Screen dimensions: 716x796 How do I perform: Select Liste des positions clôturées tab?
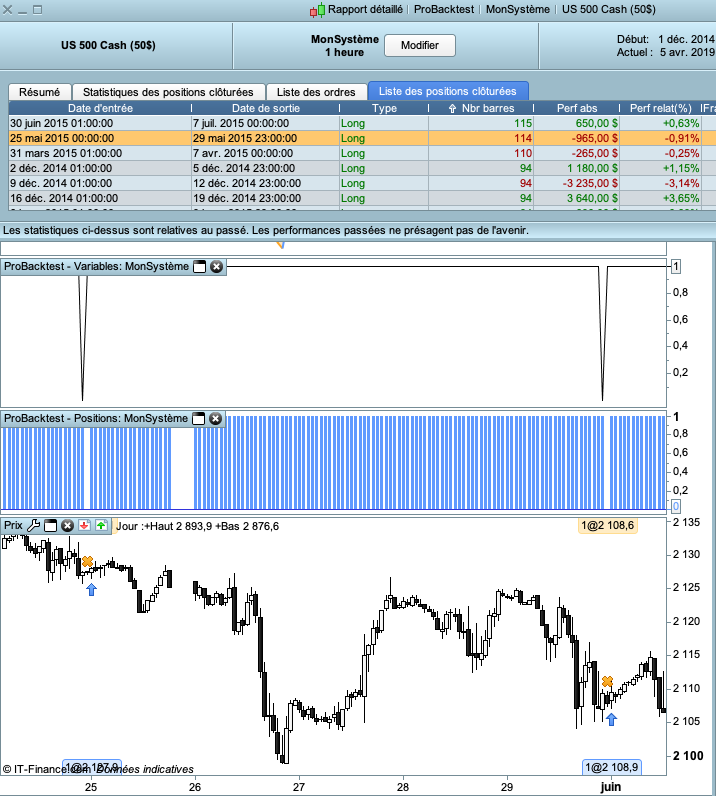click(x=447, y=91)
